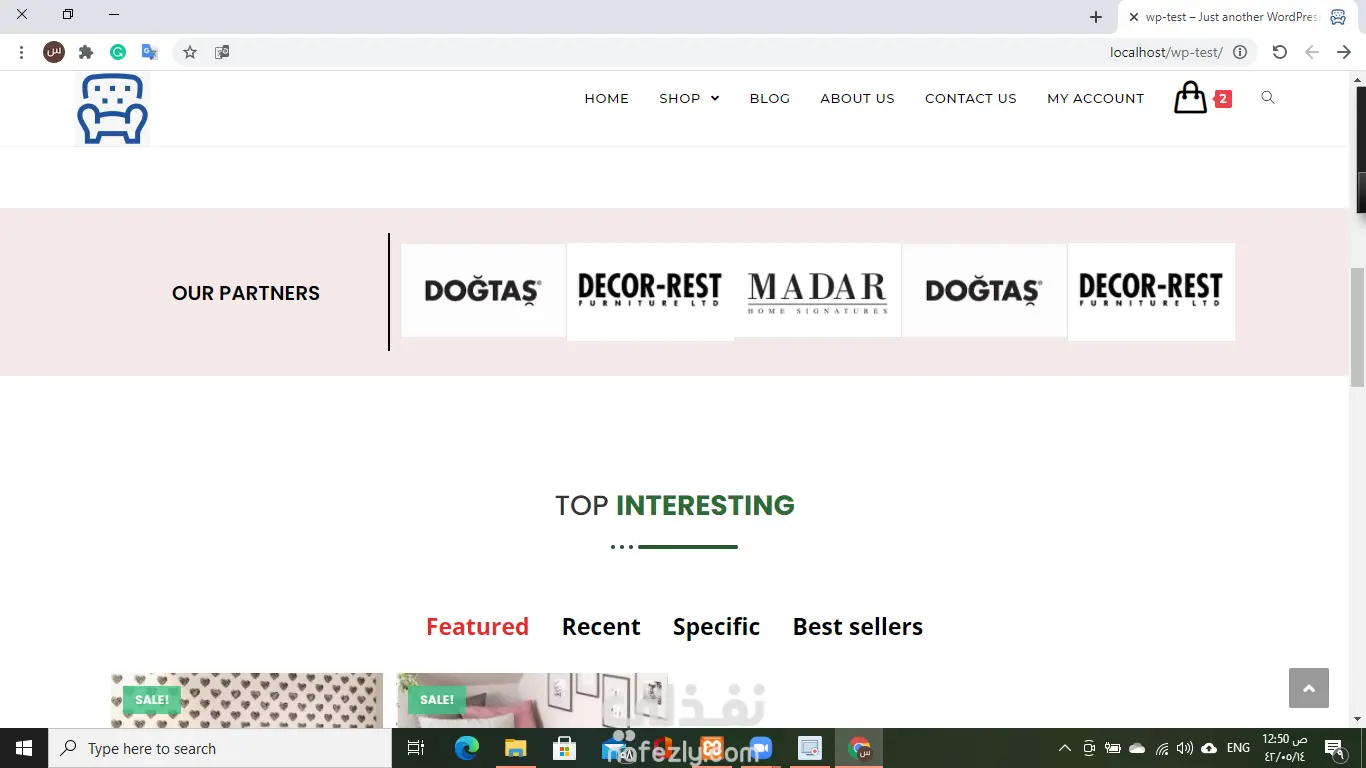Screen dimensions: 1366x768
Task: Open the Extensions puzzle icon
Action: tap(86, 52)
